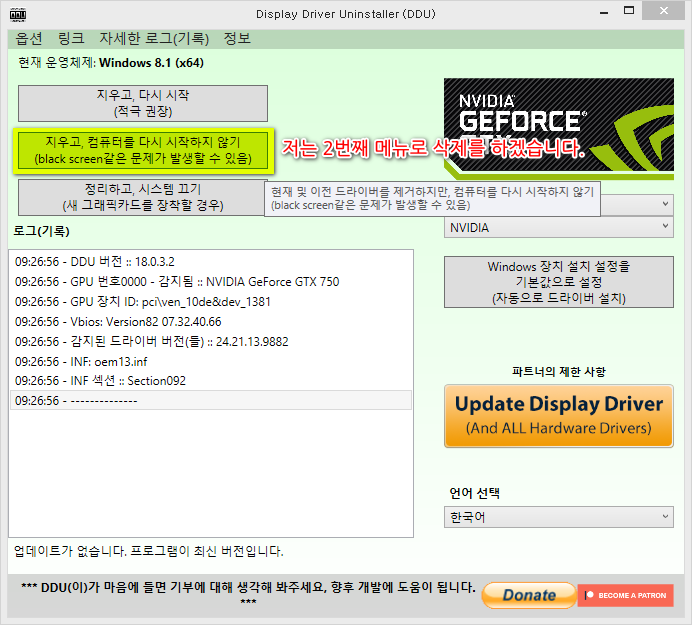
Task: Click the 현재 운영체제 Windows 8.1 (x64) text
Action: pyautogui.click(x=111, y=63)
